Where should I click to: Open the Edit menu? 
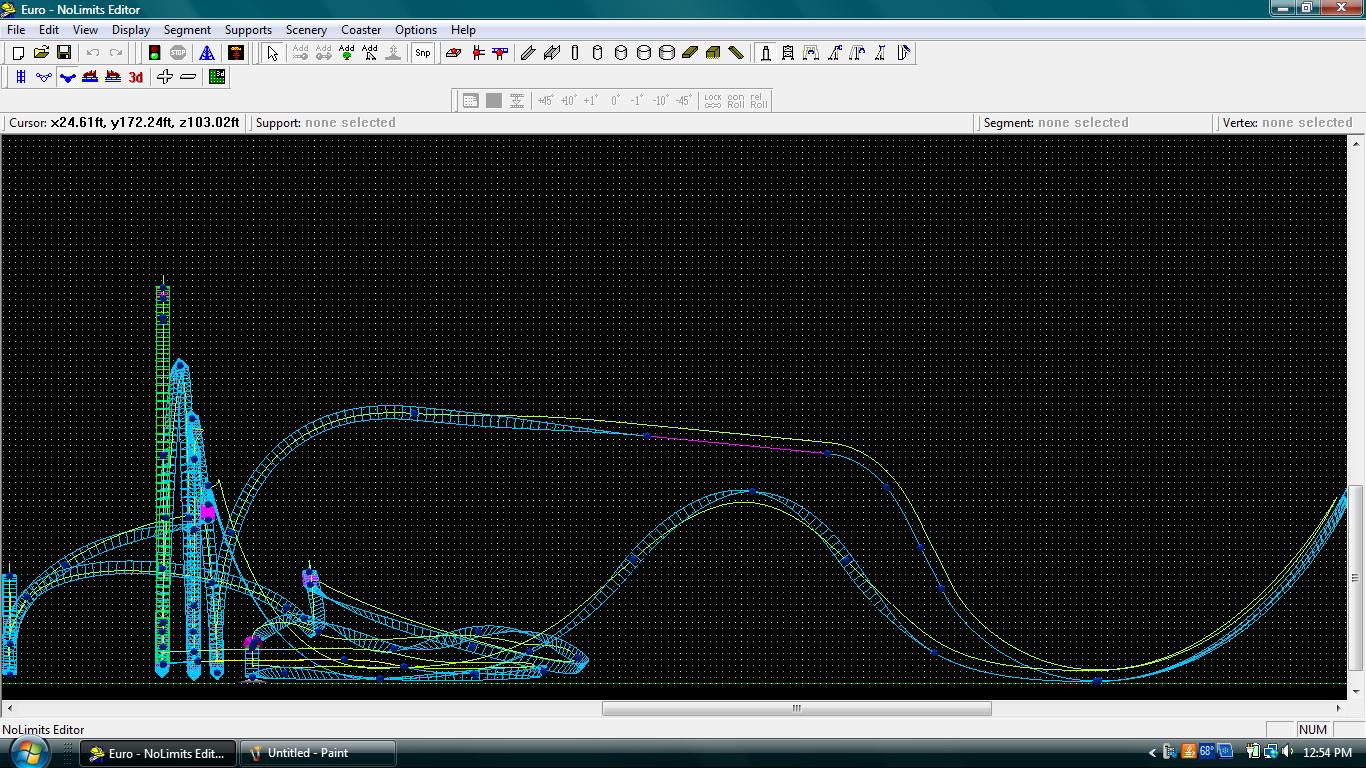pos(49,30)
